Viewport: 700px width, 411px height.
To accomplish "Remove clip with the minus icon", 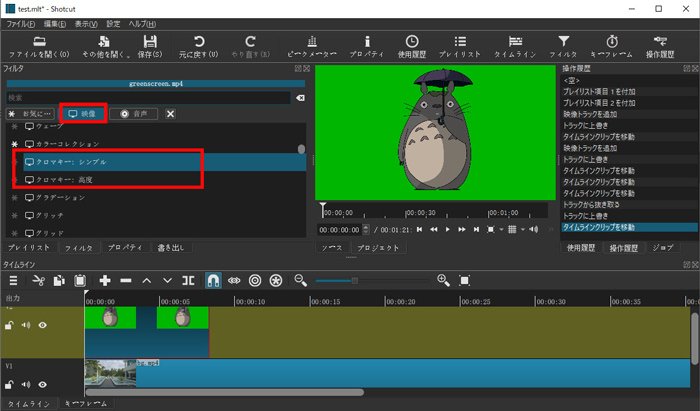I will click(x=126, y=281).
